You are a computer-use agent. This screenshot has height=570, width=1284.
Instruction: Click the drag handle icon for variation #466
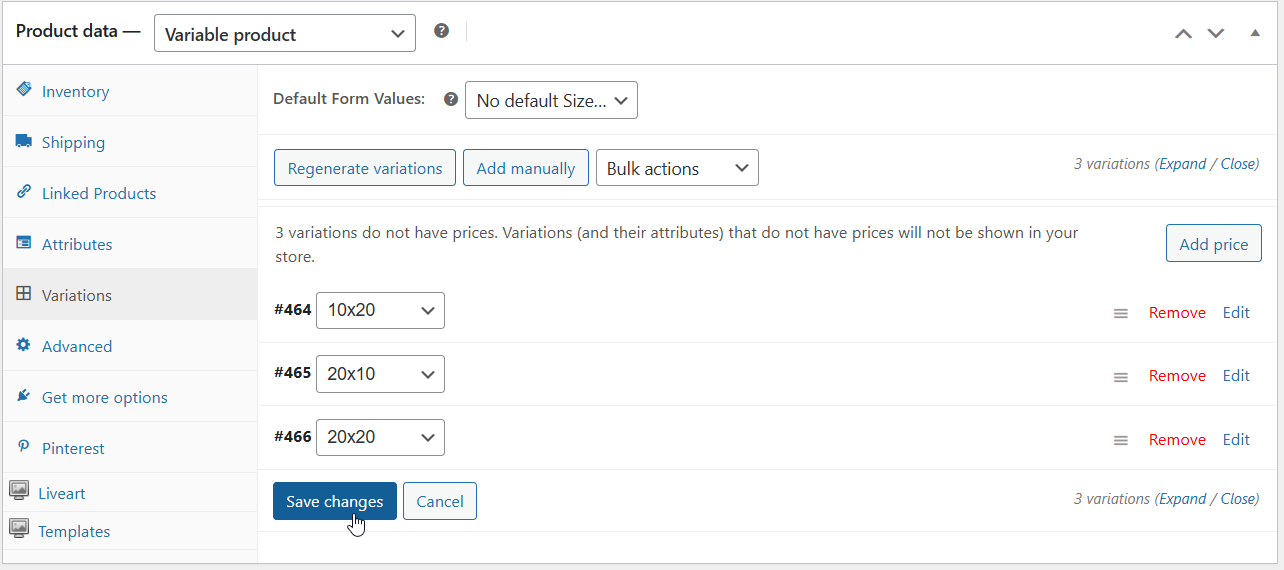(x=1120, y=440)
